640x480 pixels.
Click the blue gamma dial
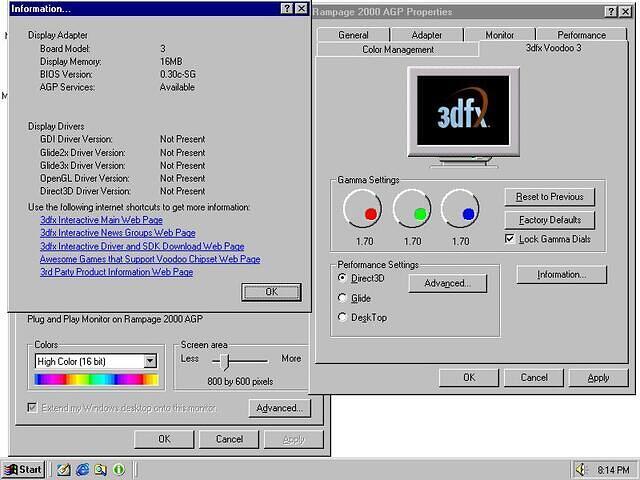(461, 210)
